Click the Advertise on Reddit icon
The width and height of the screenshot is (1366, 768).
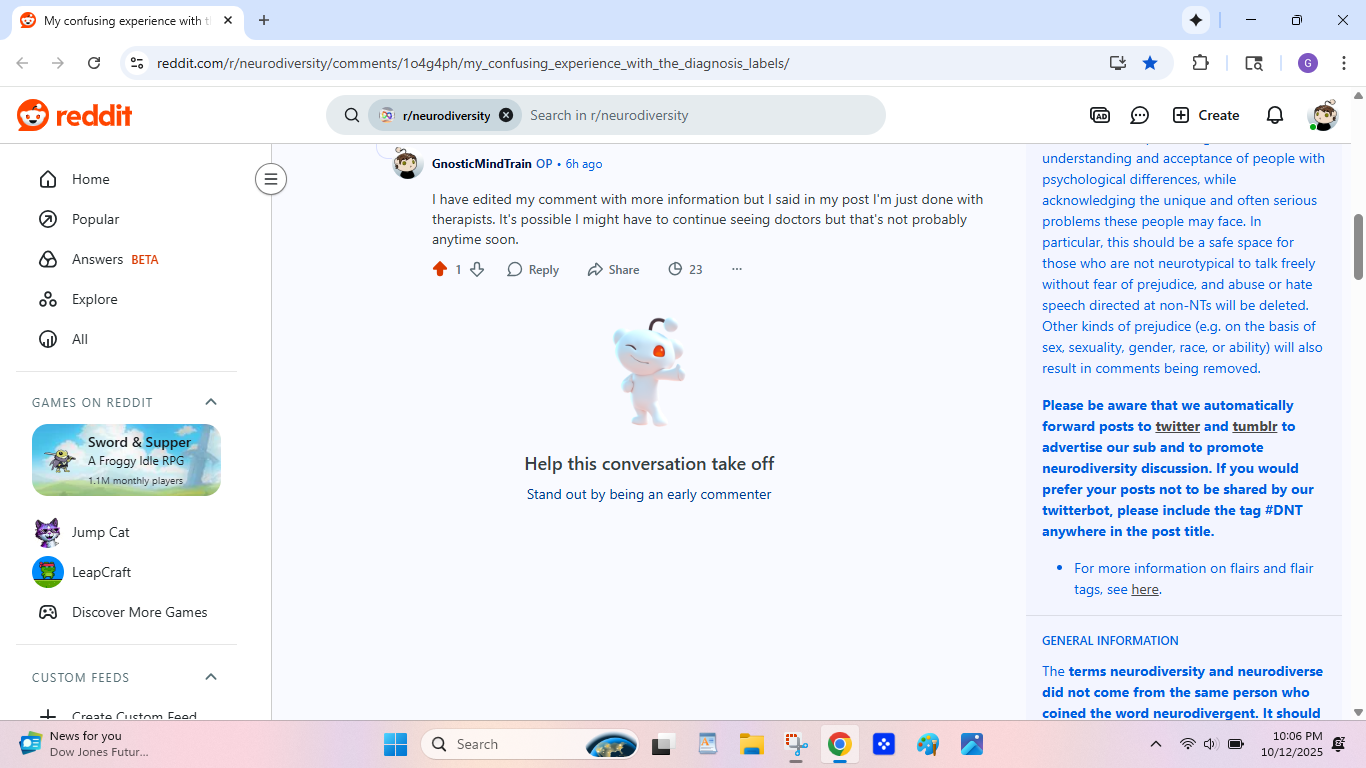point(1100,115)
